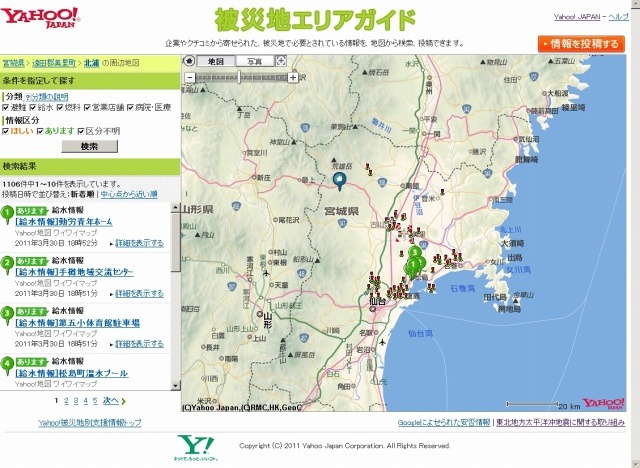Image resolution: width=640 pixels, height=468 pixels.
Task: Click green result pin 3 in results list
Action: (x=7, y=315)
